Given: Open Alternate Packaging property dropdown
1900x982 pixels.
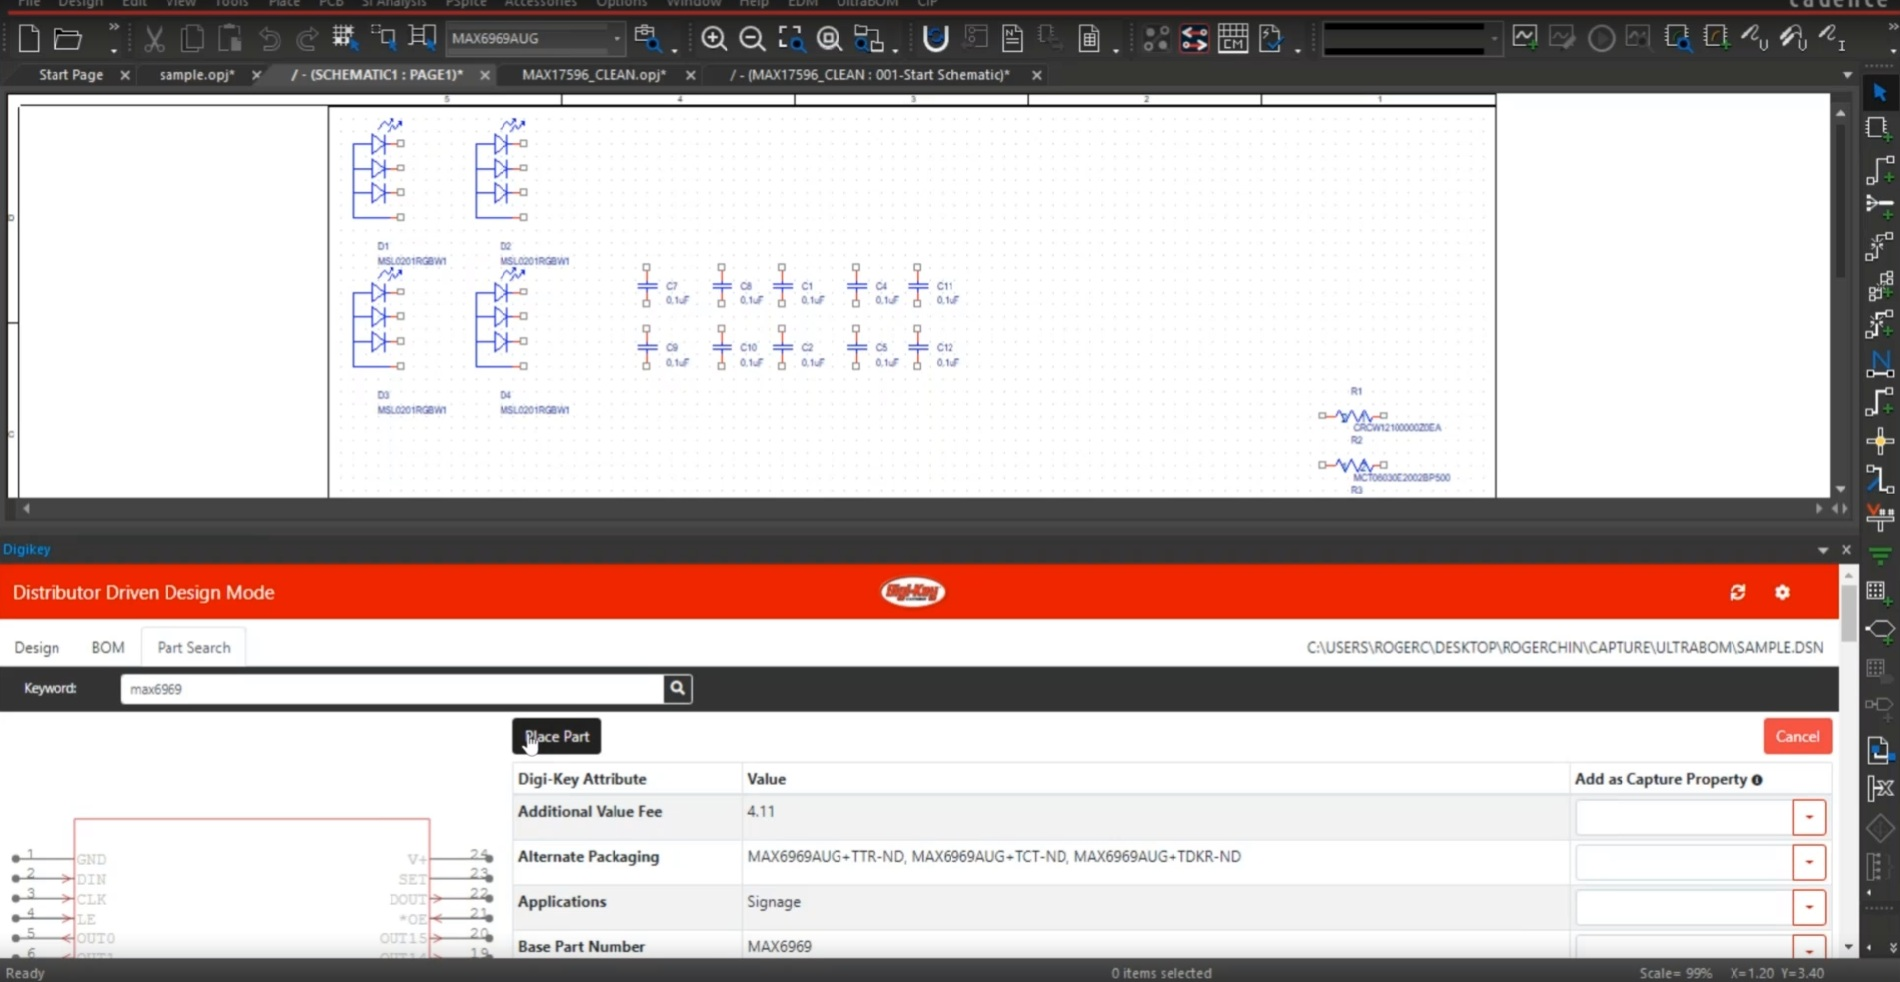Looking at the screenshot, I should coord(1809,862).
